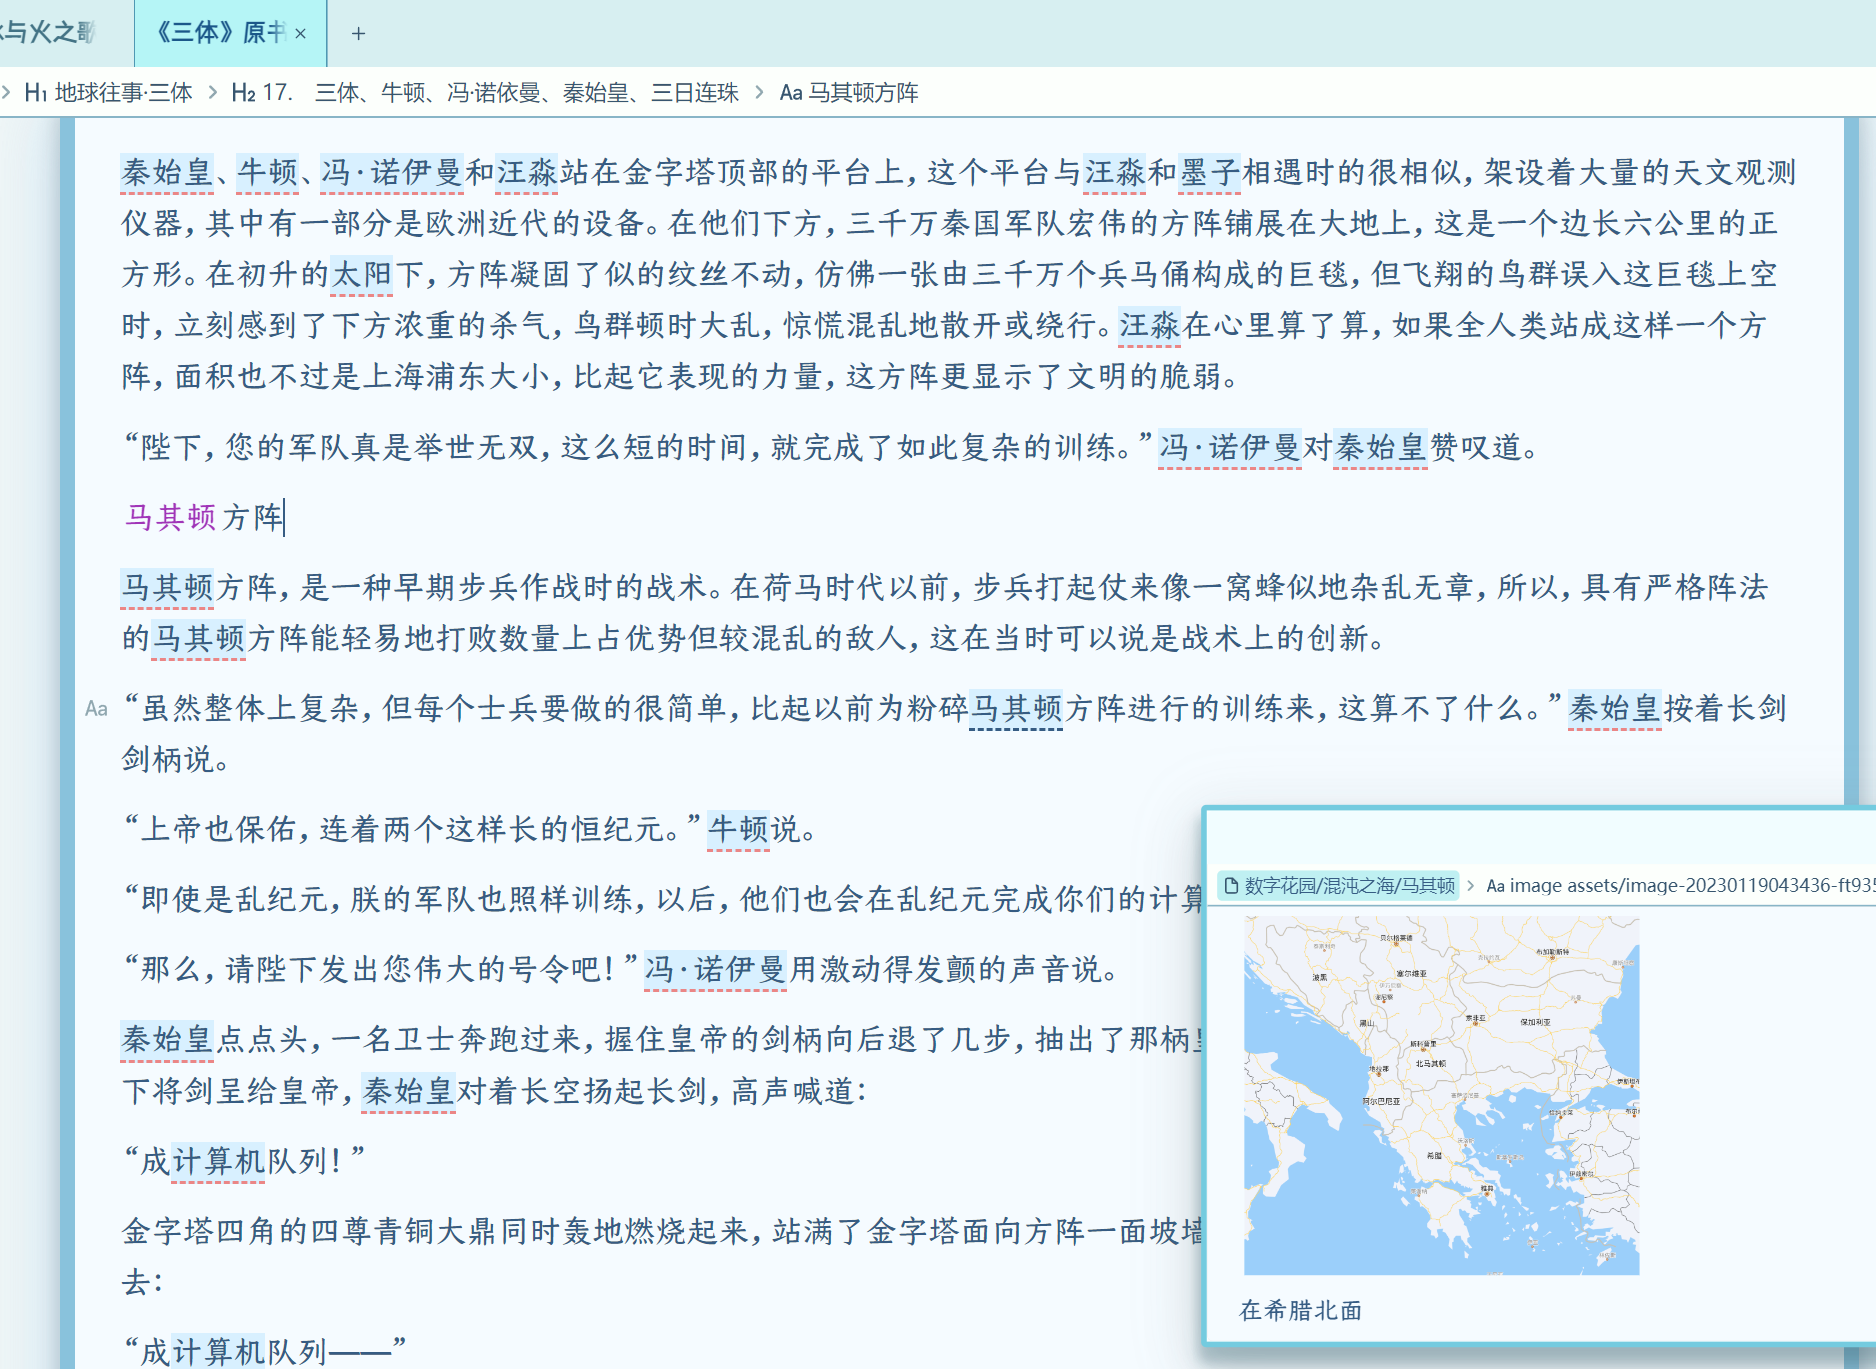
Task: Click the Aa 马其顿方阵 breadcrumb item
Action: coord(848,93)
